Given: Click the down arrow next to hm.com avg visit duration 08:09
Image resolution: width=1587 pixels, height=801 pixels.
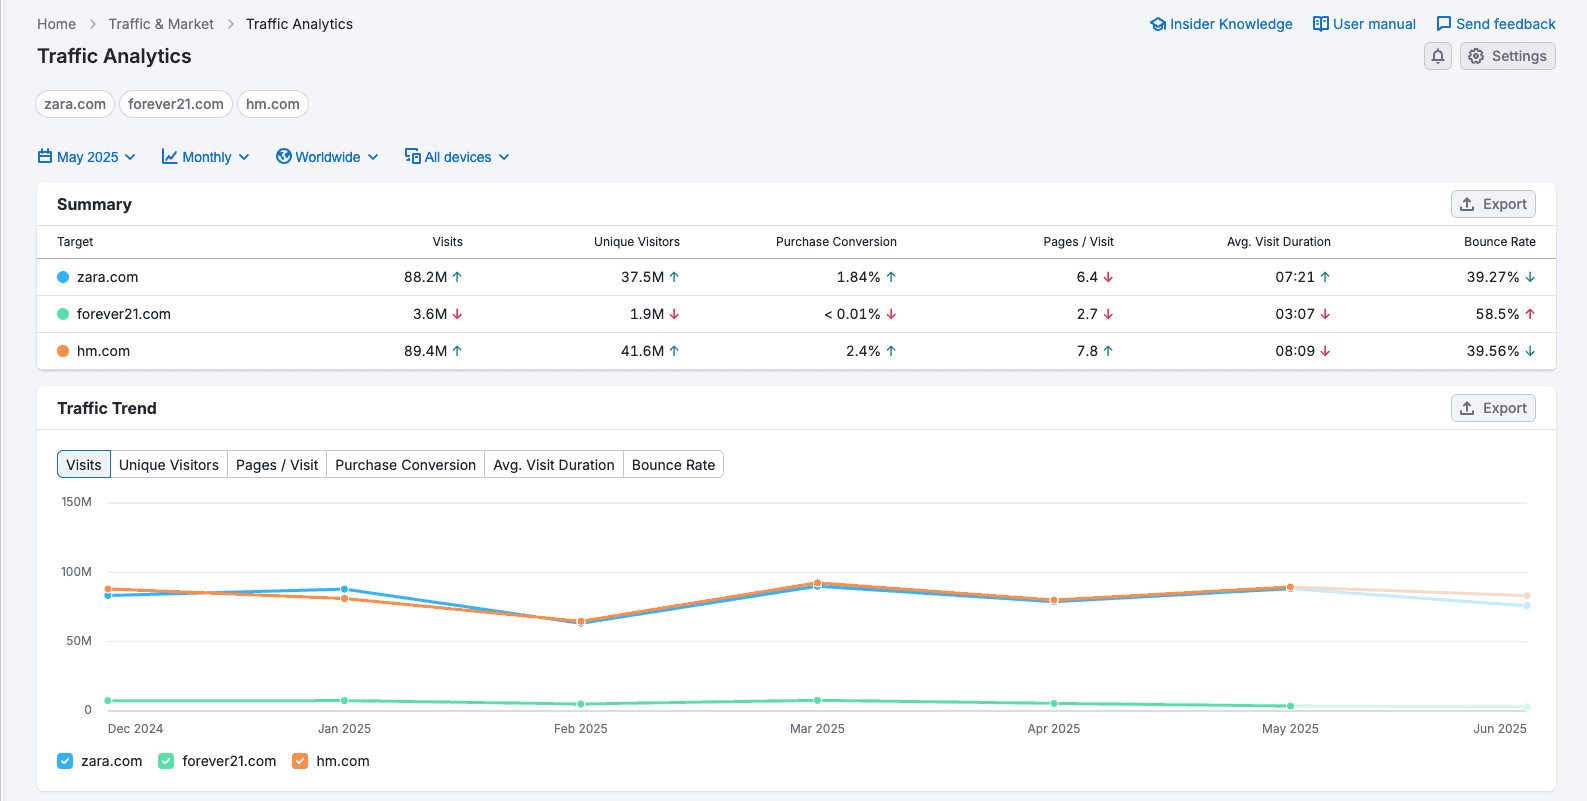Looking at the screenshot, I should tap(1325, 351).
